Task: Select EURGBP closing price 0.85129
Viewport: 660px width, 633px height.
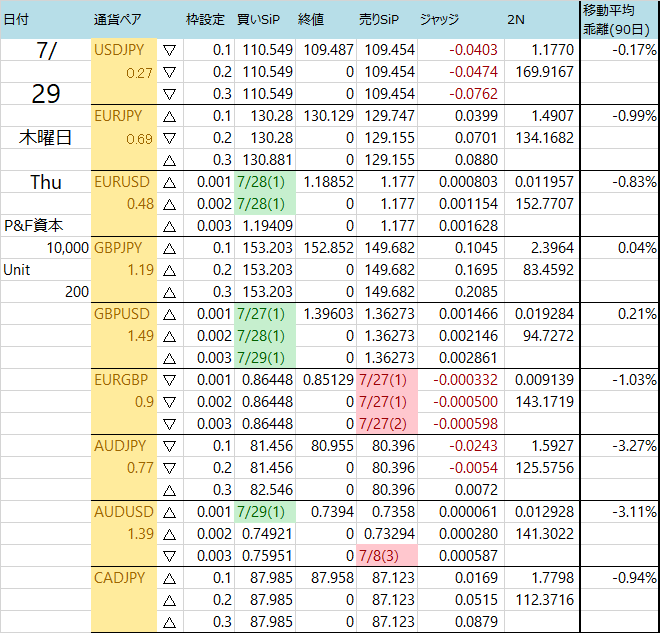Action: [328, 380]
